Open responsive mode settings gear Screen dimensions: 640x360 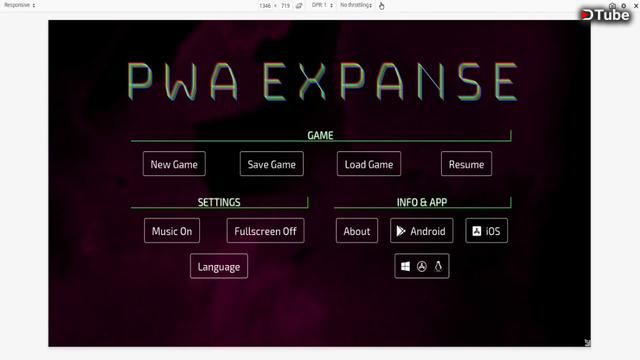tap(624, 6)
